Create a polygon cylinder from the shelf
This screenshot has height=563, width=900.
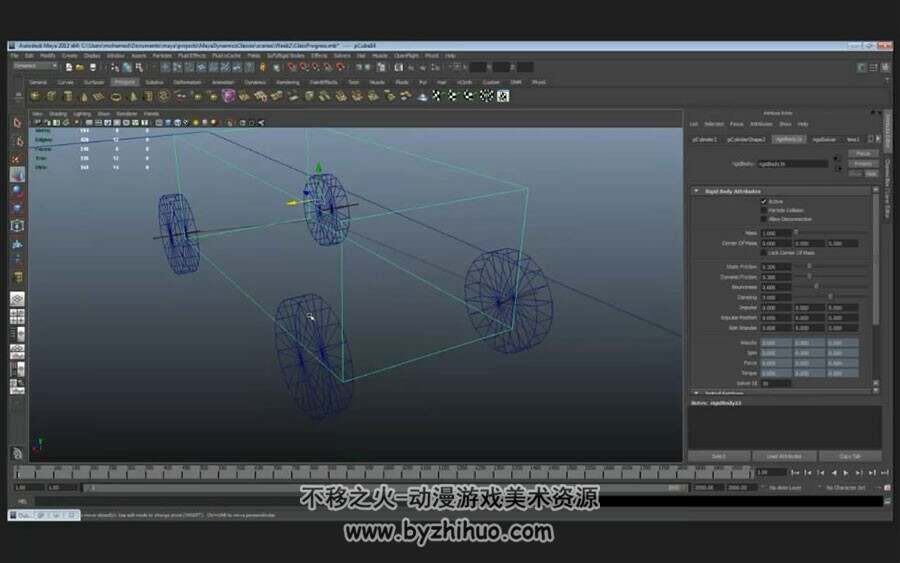(68, 96)
